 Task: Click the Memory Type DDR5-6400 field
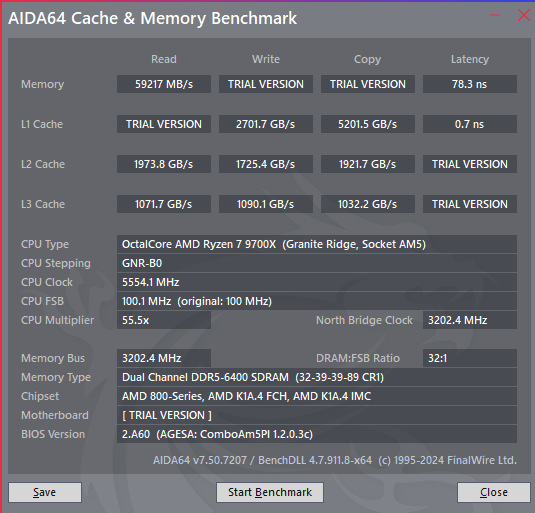(x=317, y=377)
